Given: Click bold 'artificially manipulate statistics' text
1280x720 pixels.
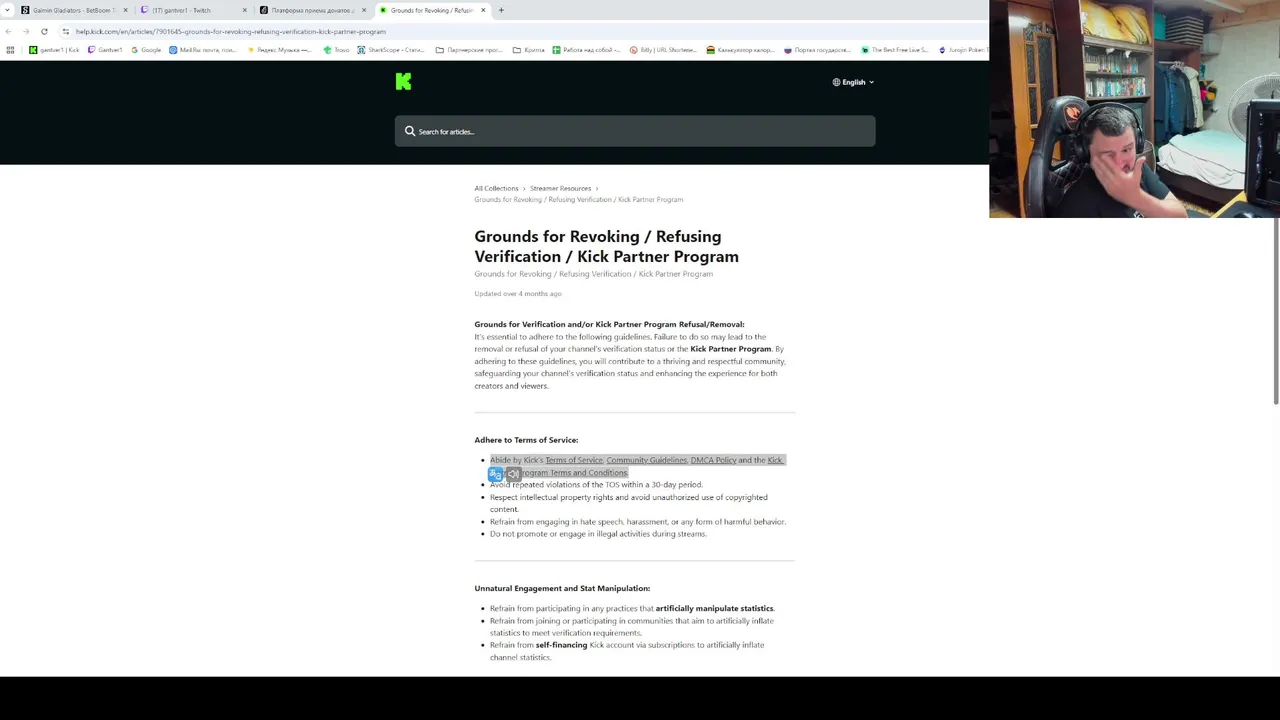Looking at the screenshot, I should [714, 608].
